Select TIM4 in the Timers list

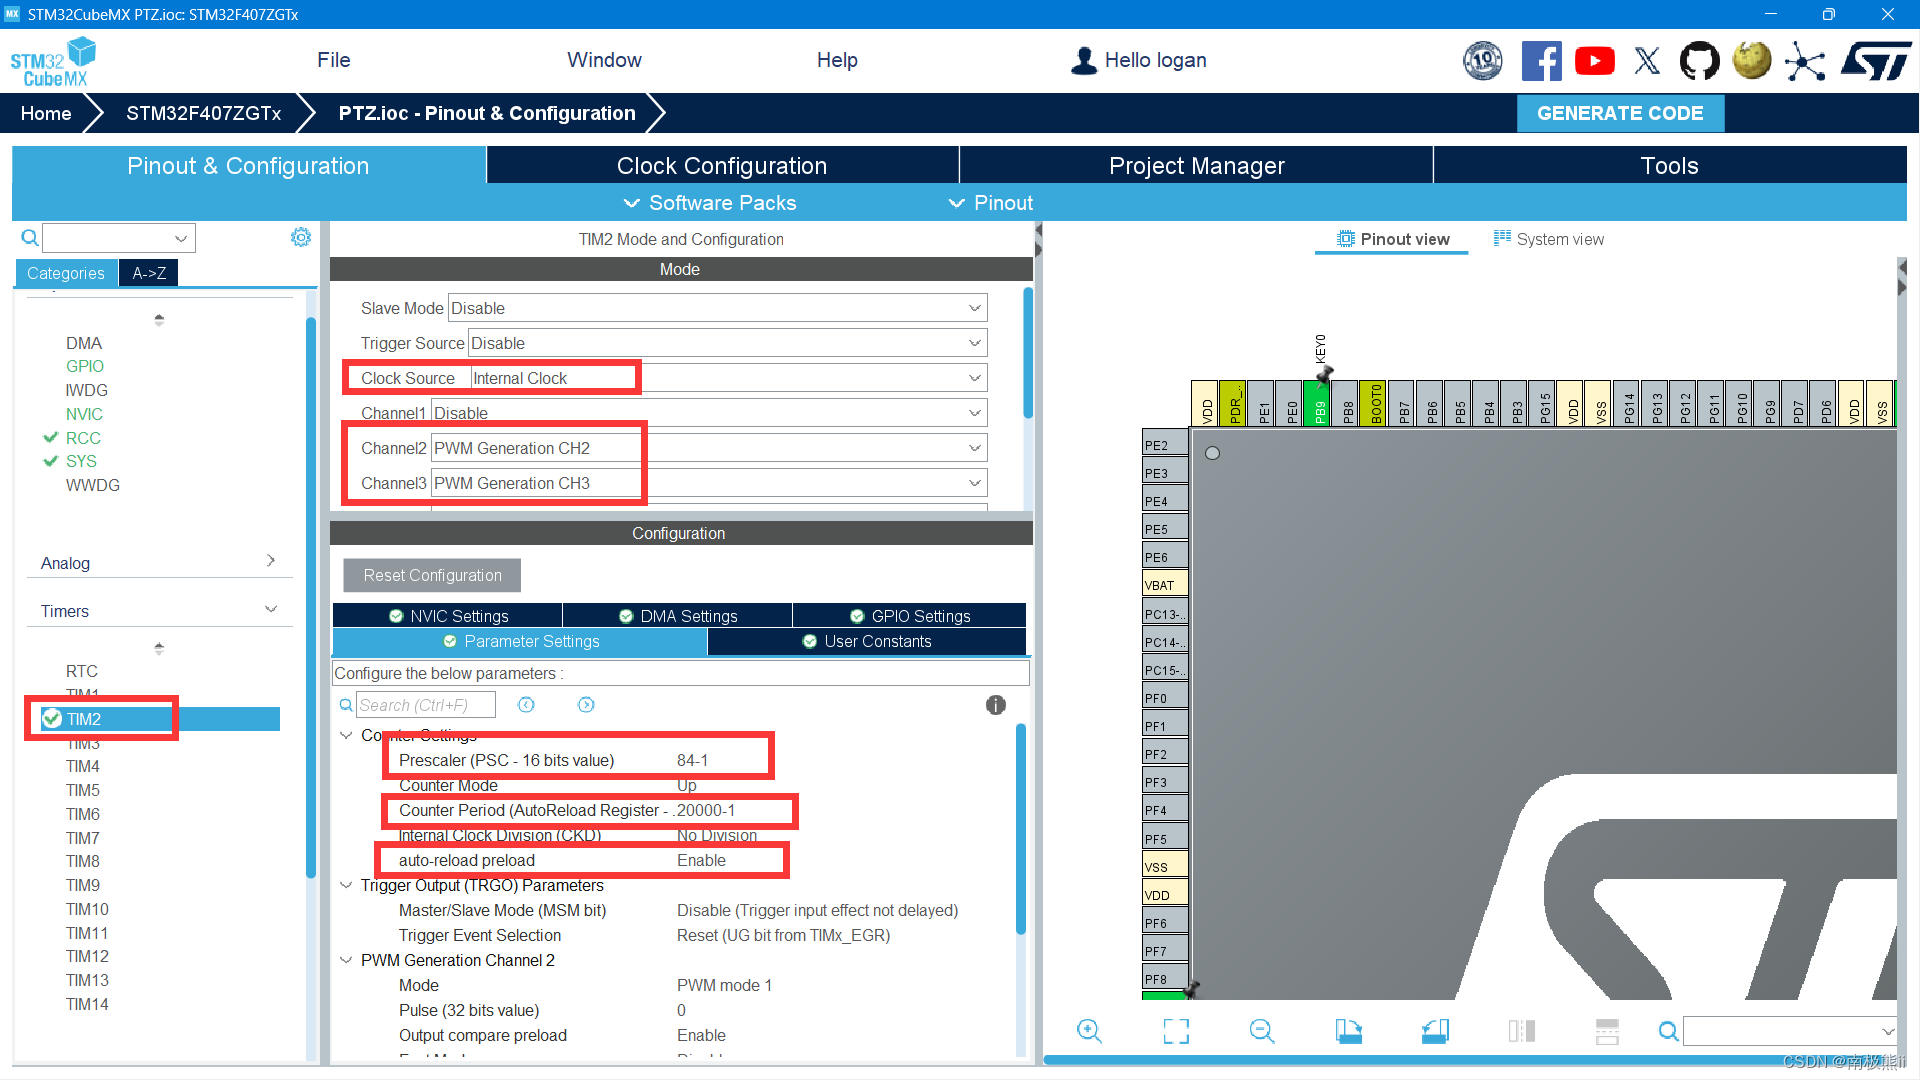point(83,766)
